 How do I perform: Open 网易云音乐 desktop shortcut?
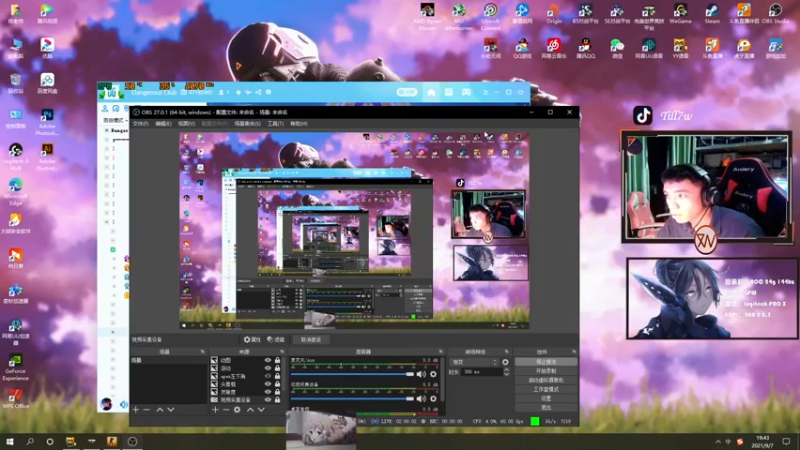pos(554,48)
